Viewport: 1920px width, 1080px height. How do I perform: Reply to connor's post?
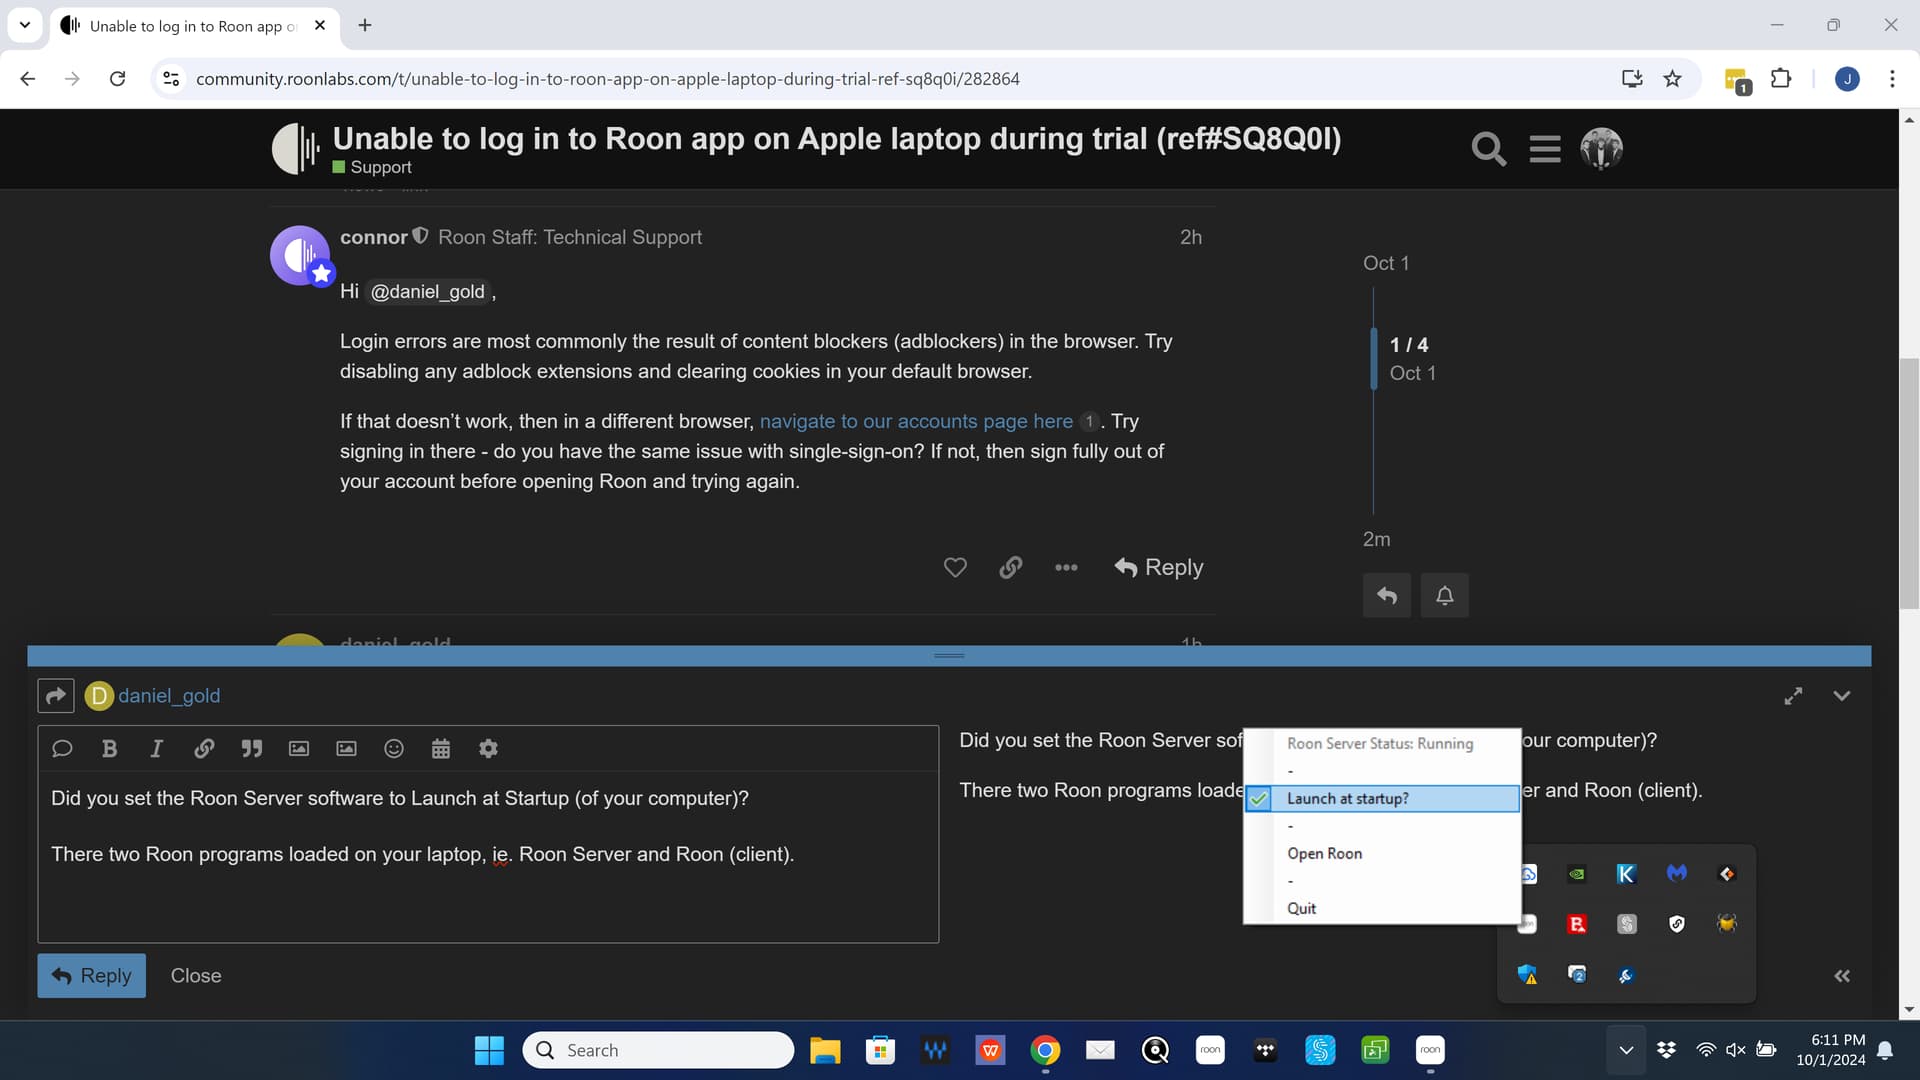tap(1159, 567)
